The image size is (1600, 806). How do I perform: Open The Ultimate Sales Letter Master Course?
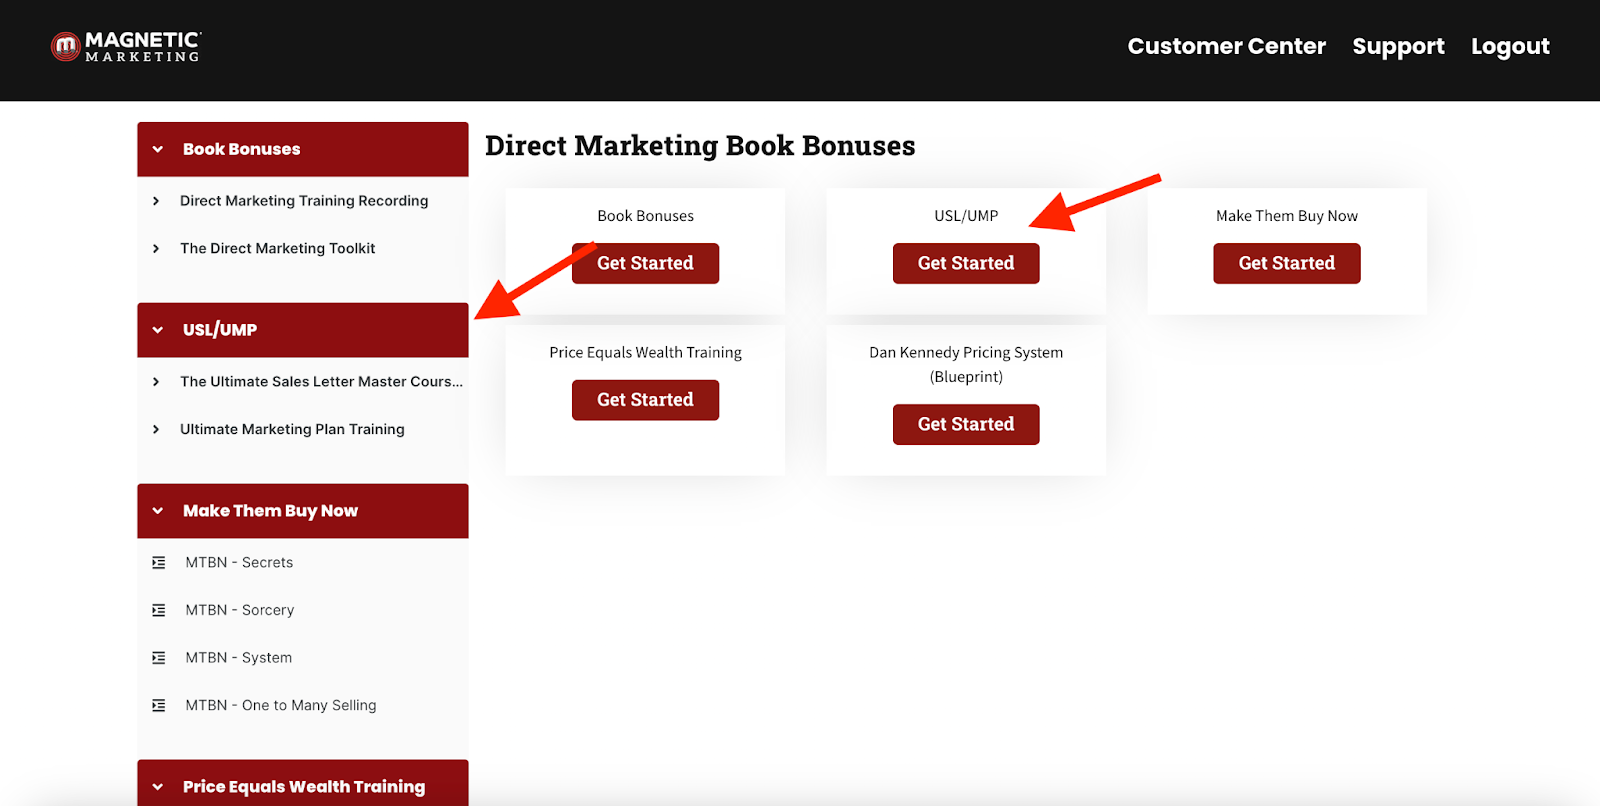click(x=321, y=382)
